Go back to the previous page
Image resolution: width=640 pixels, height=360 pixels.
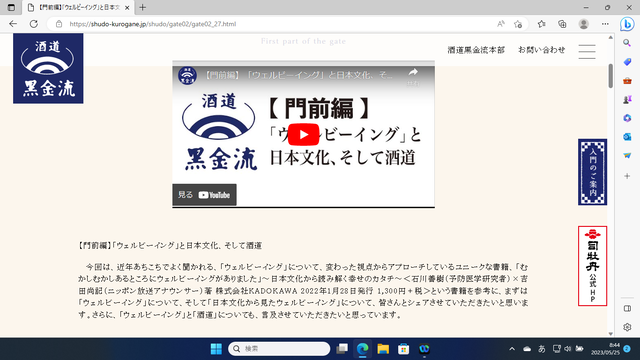[13, 24]
